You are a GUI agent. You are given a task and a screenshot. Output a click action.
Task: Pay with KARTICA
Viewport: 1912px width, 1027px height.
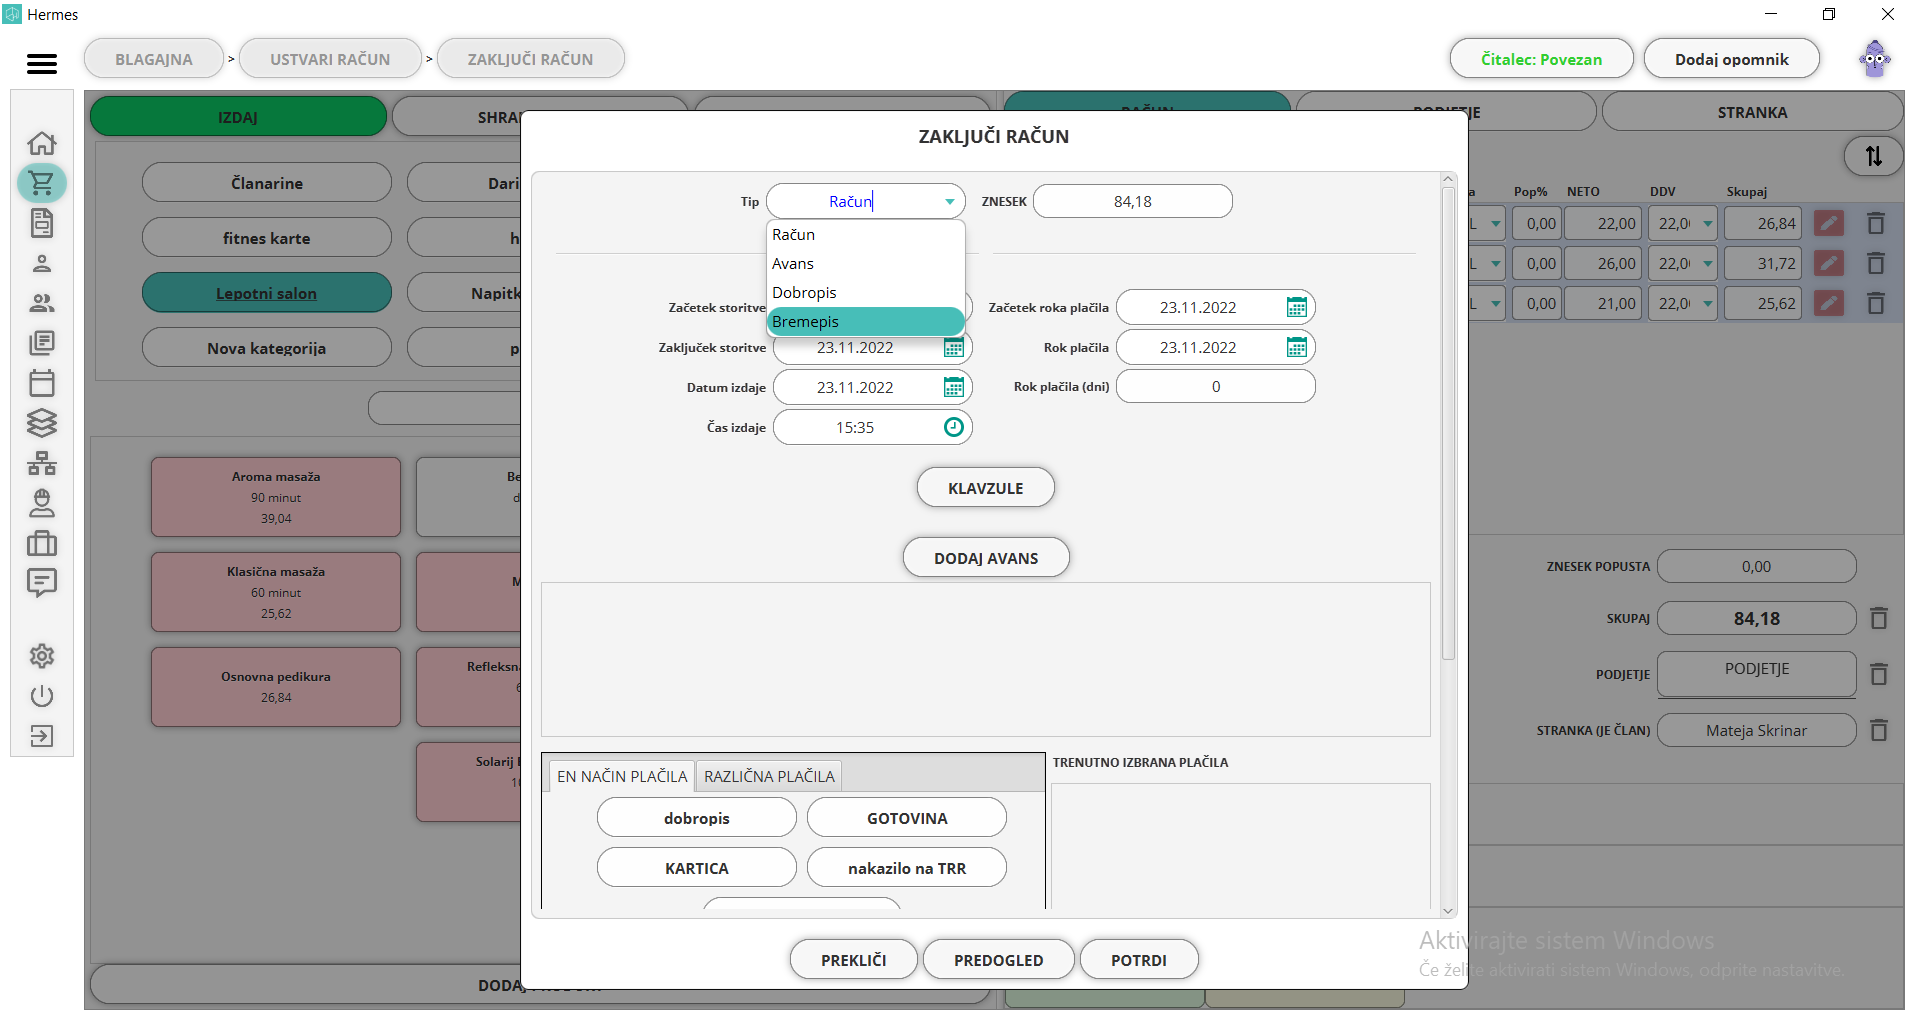coord(696,868)
